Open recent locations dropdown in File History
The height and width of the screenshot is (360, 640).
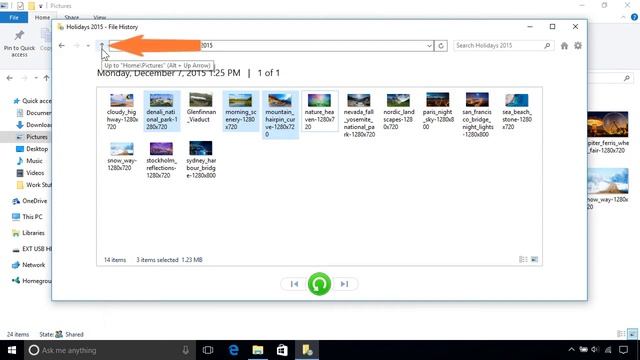point(88,46)
